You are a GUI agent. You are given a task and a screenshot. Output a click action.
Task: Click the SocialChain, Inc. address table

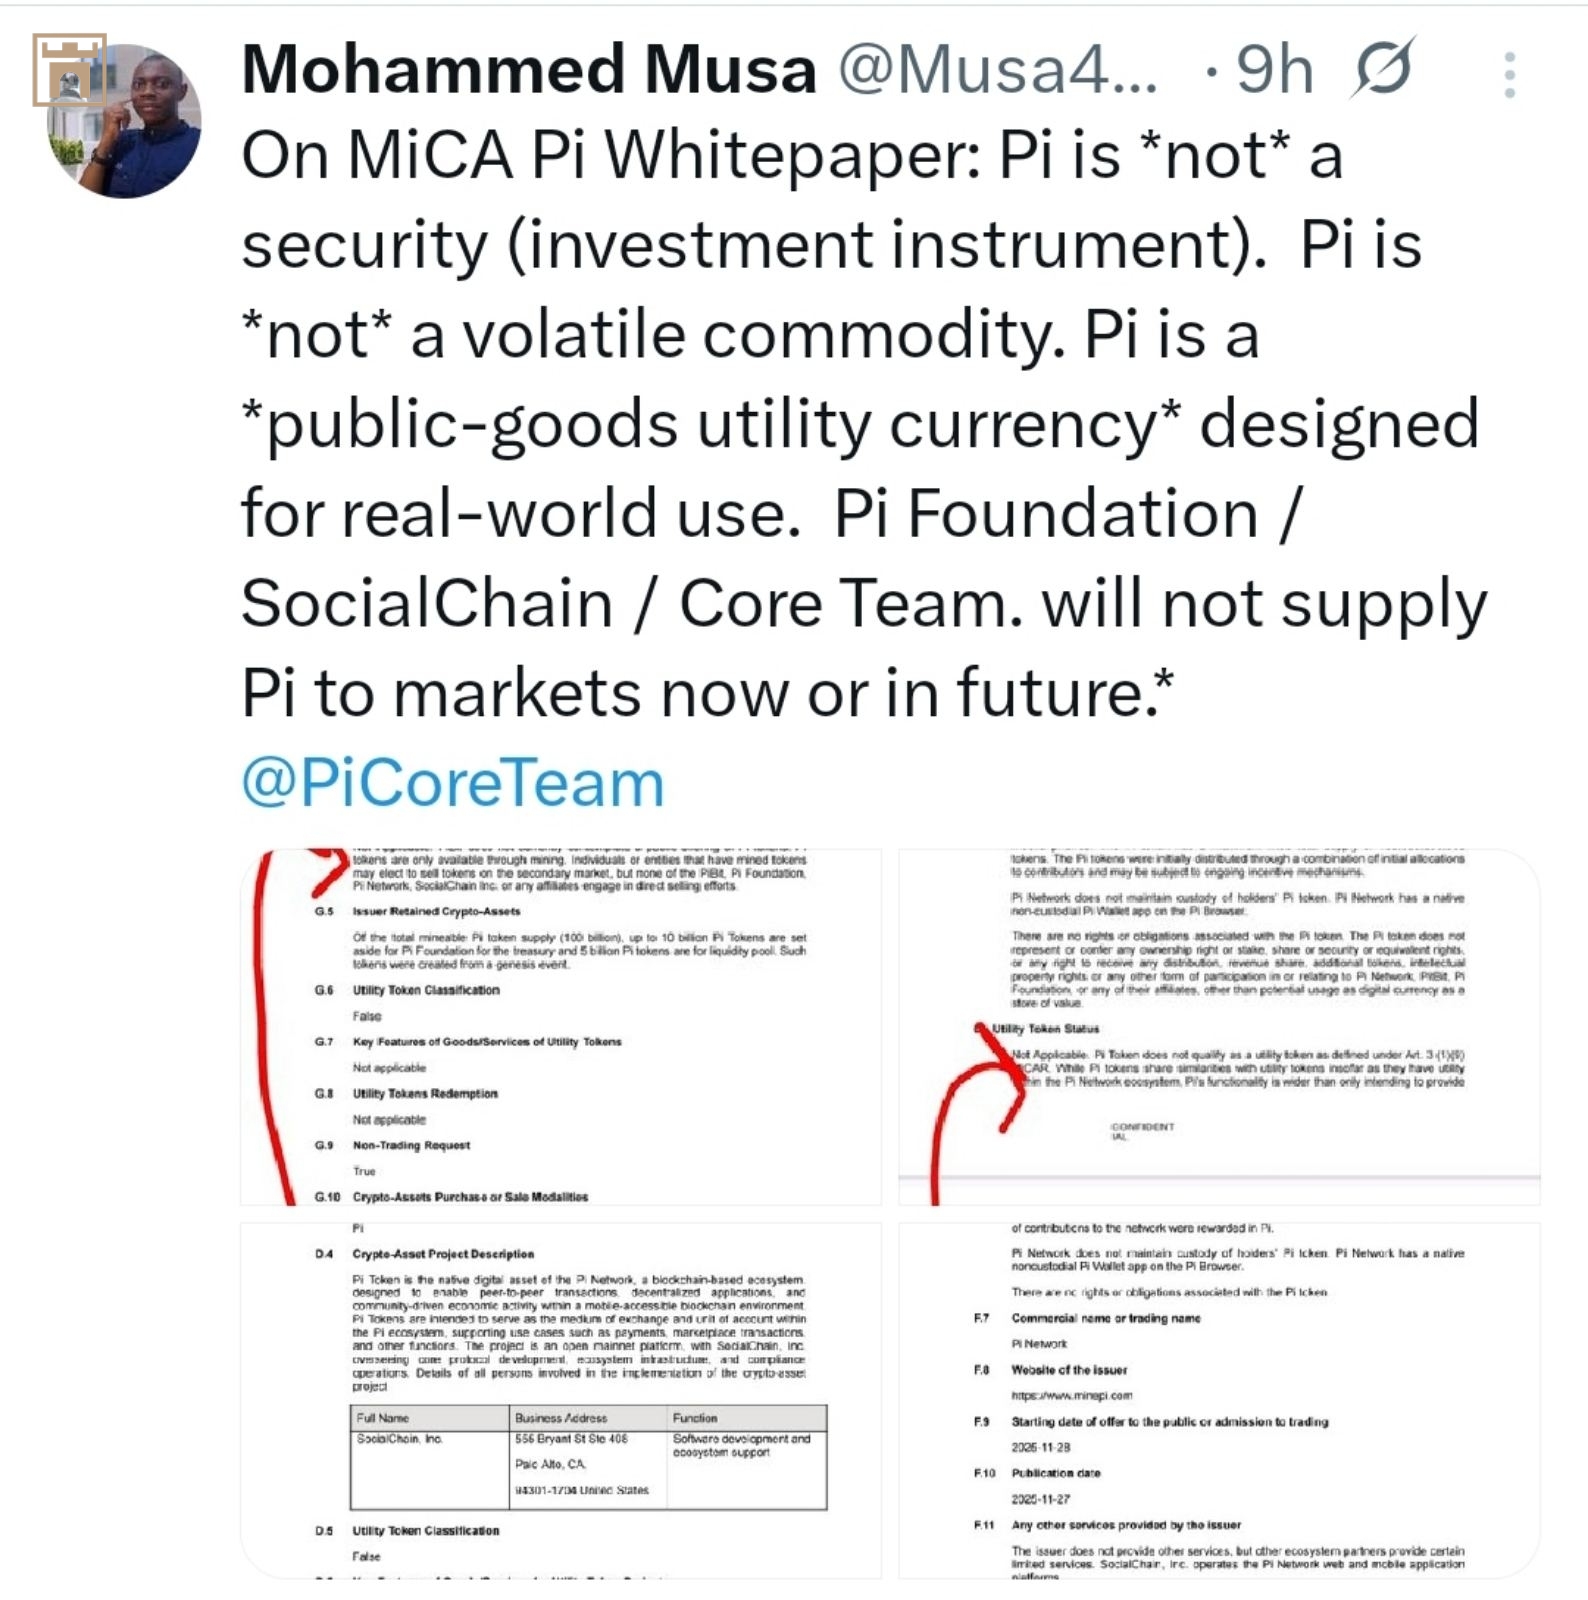[588, 1456]
